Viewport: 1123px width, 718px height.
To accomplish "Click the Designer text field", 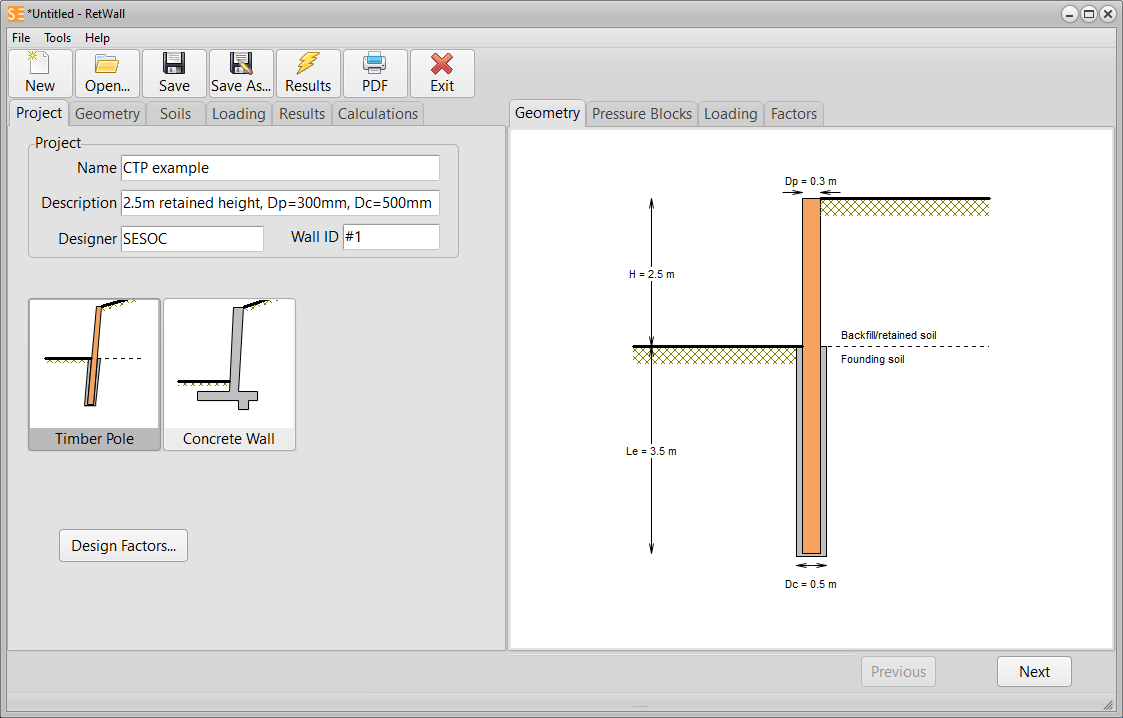I will tap(192, 238).
